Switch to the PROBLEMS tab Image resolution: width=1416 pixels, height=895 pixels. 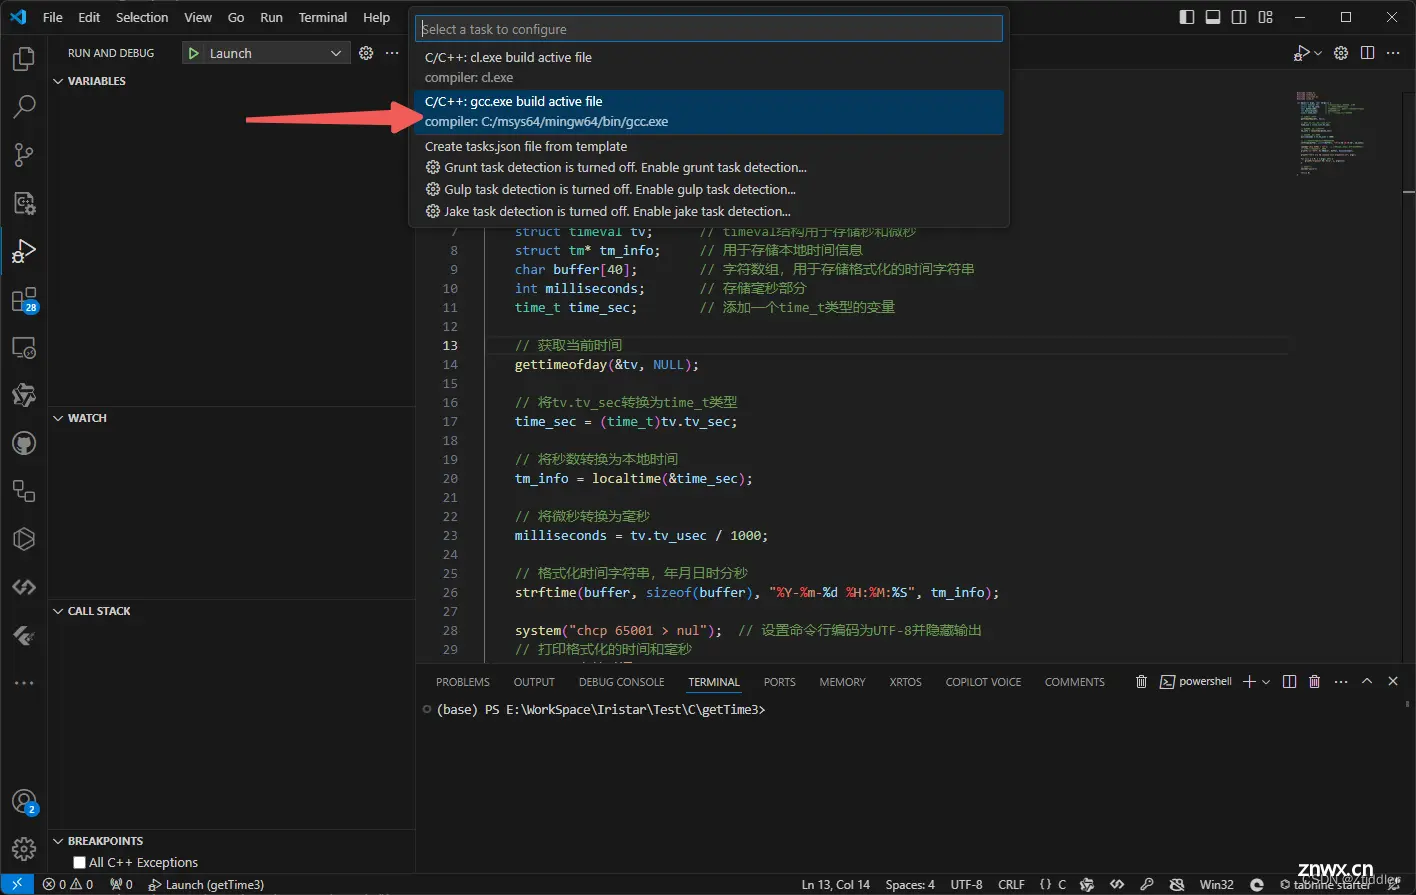[x=463, y=682]
